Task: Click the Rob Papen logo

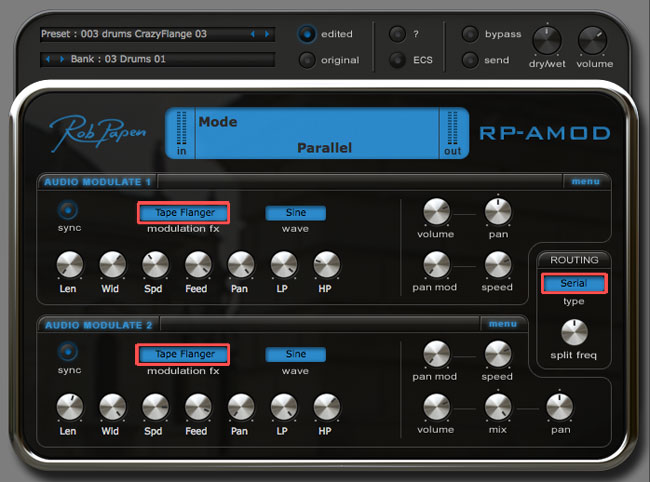Action: [98, 133]
